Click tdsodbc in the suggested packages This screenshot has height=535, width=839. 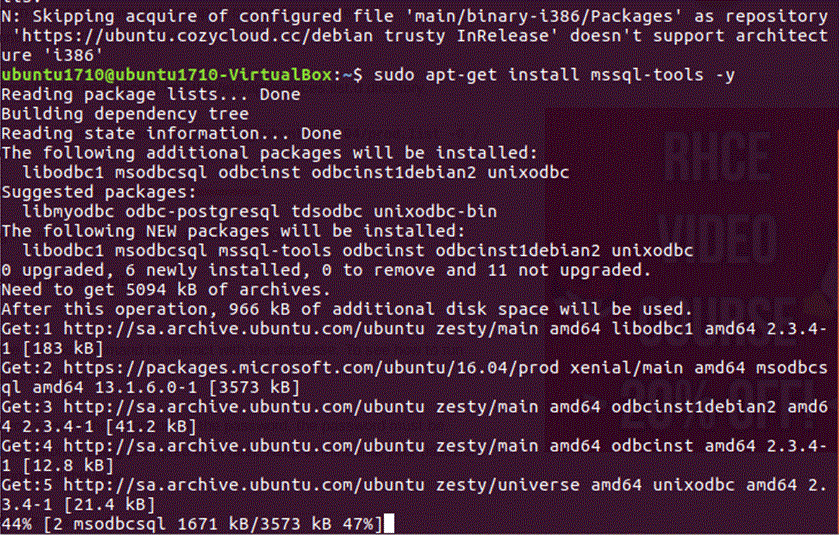[326, 212]
